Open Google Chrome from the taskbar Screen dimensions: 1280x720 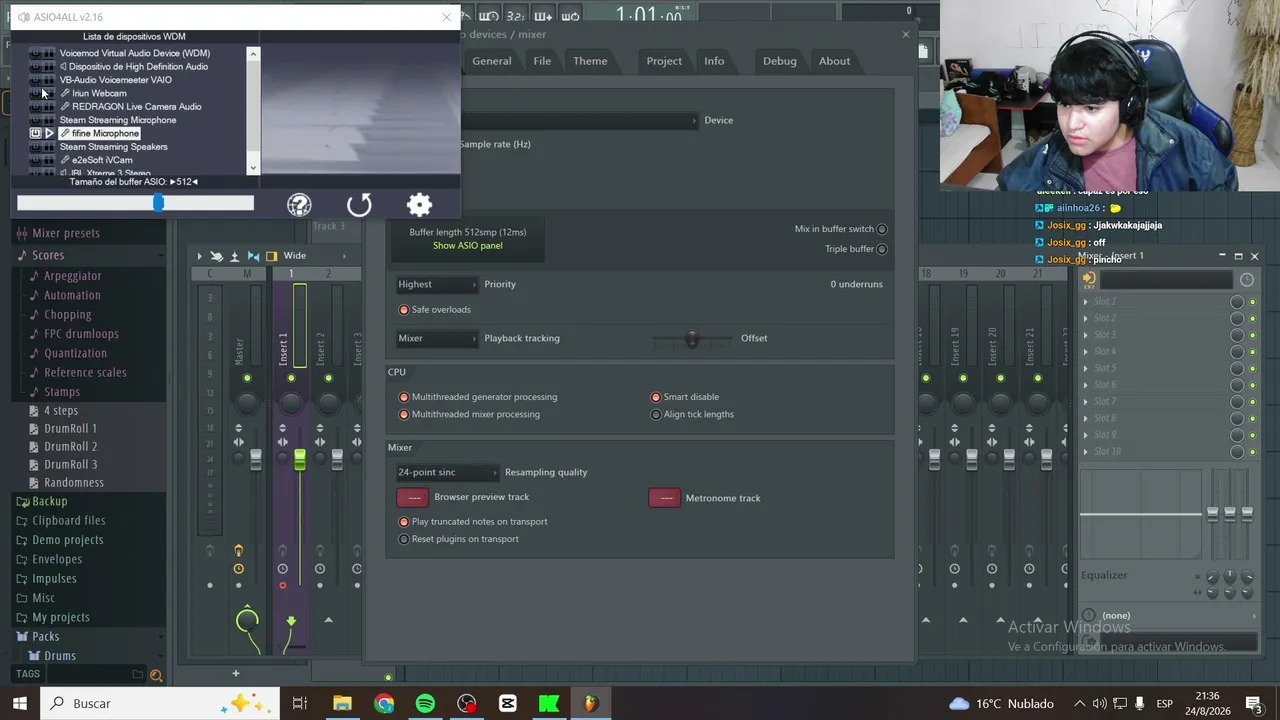(x=384, y=704)
